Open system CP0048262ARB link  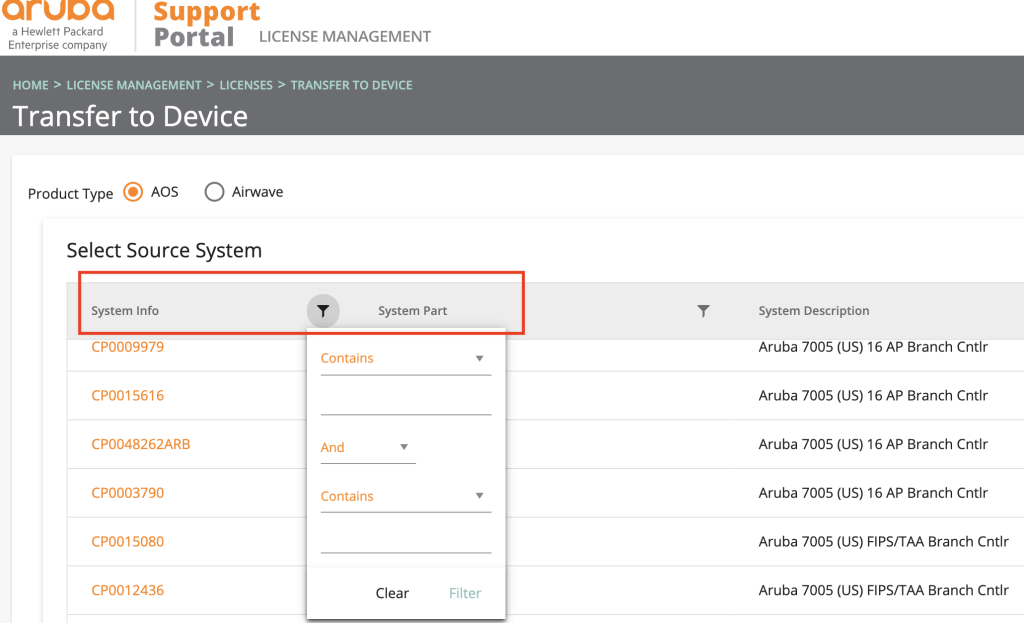[x=140, y=444]
